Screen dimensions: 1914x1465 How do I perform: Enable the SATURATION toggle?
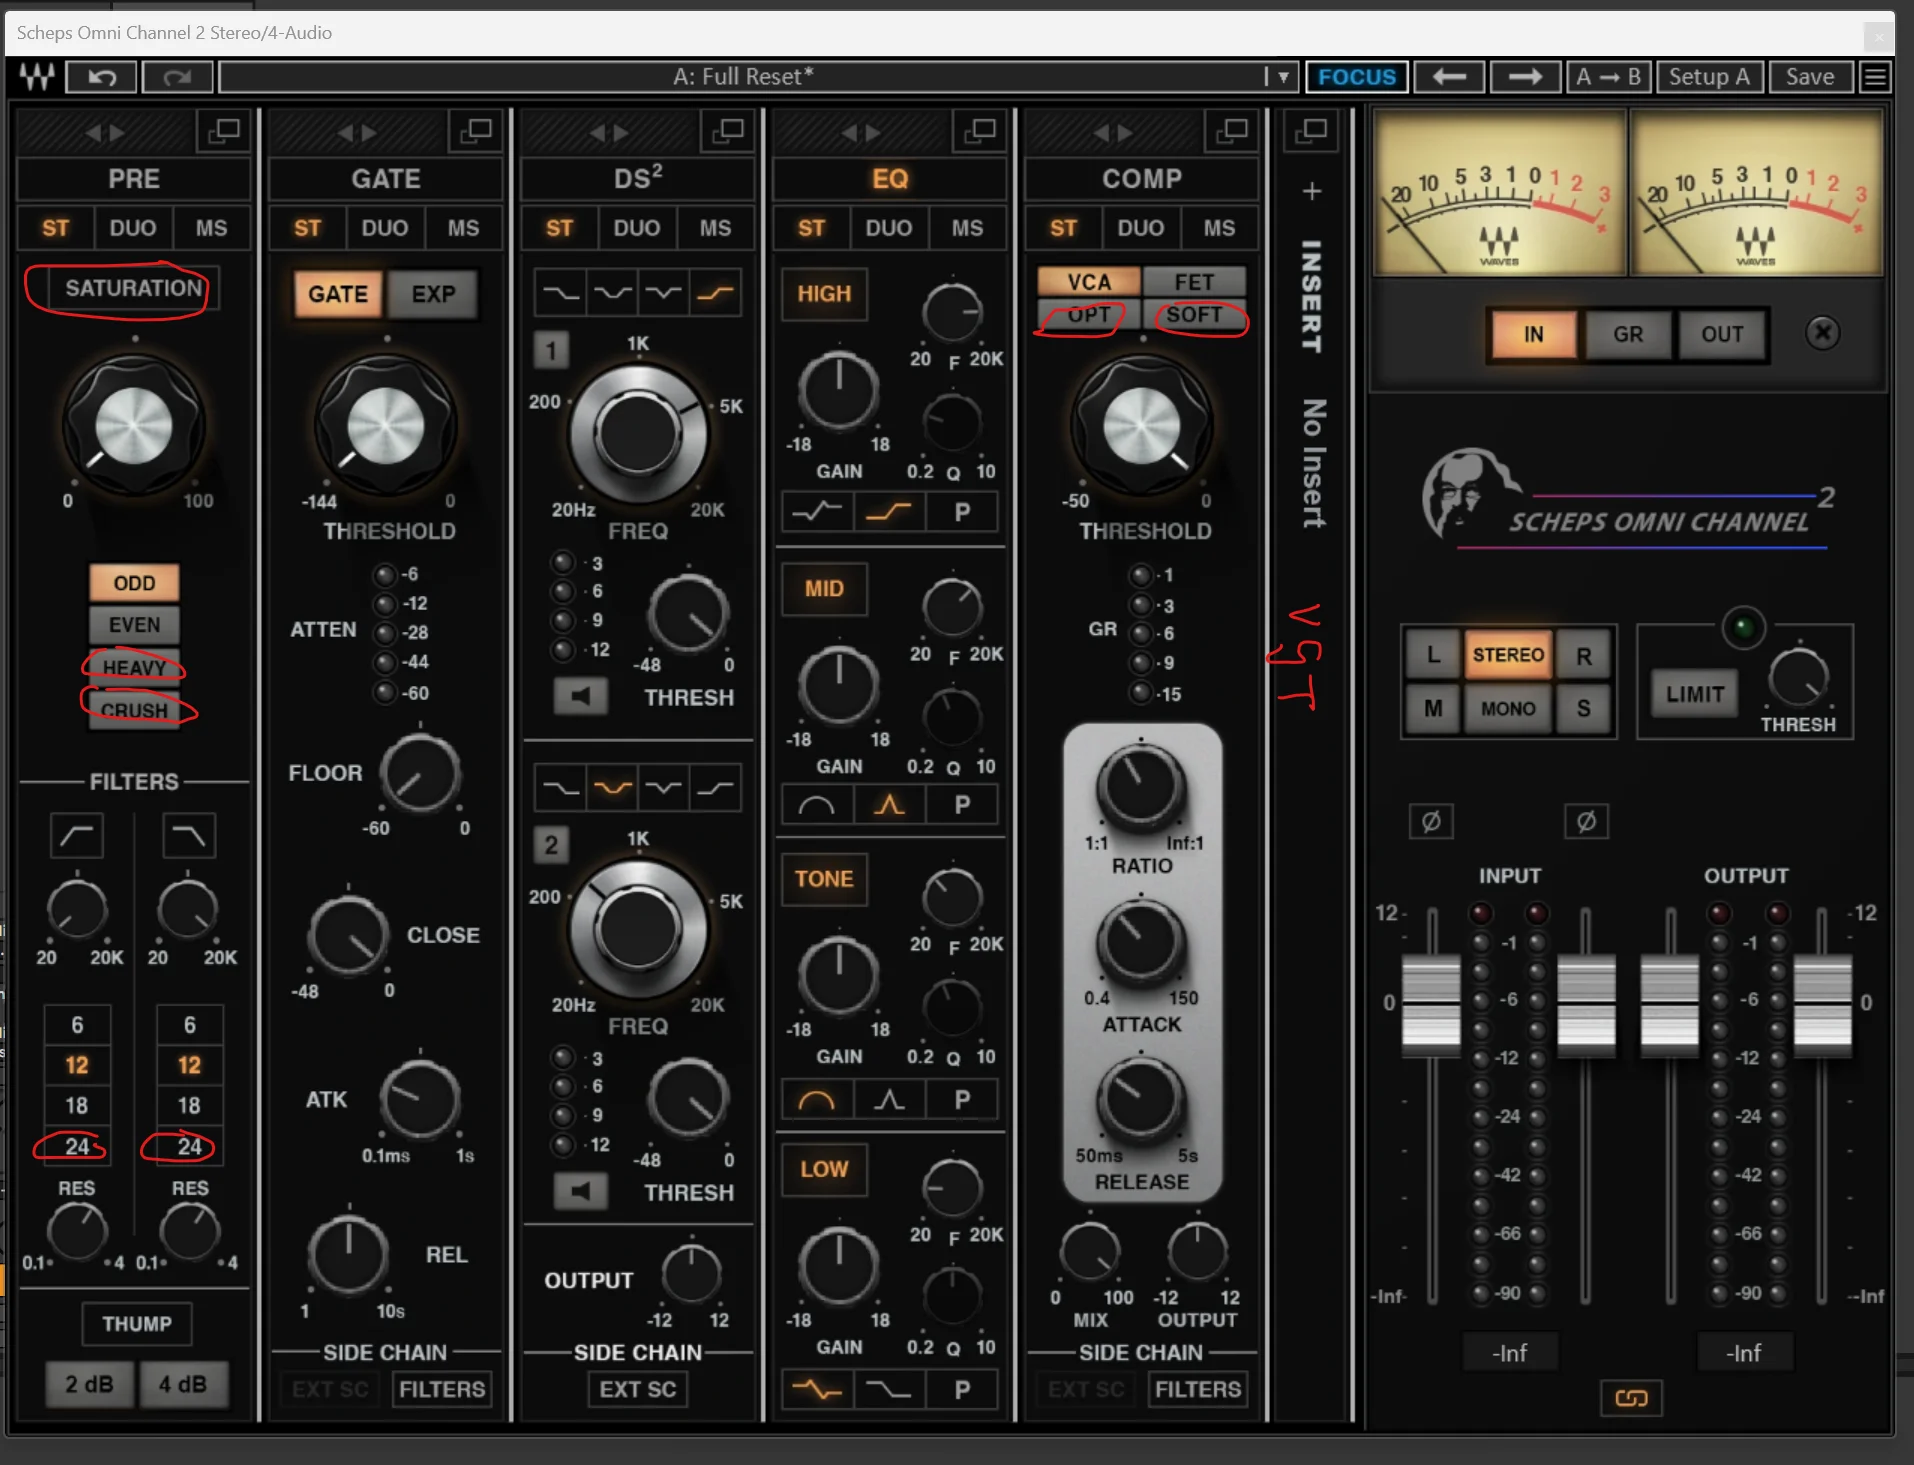pos(133,289)
